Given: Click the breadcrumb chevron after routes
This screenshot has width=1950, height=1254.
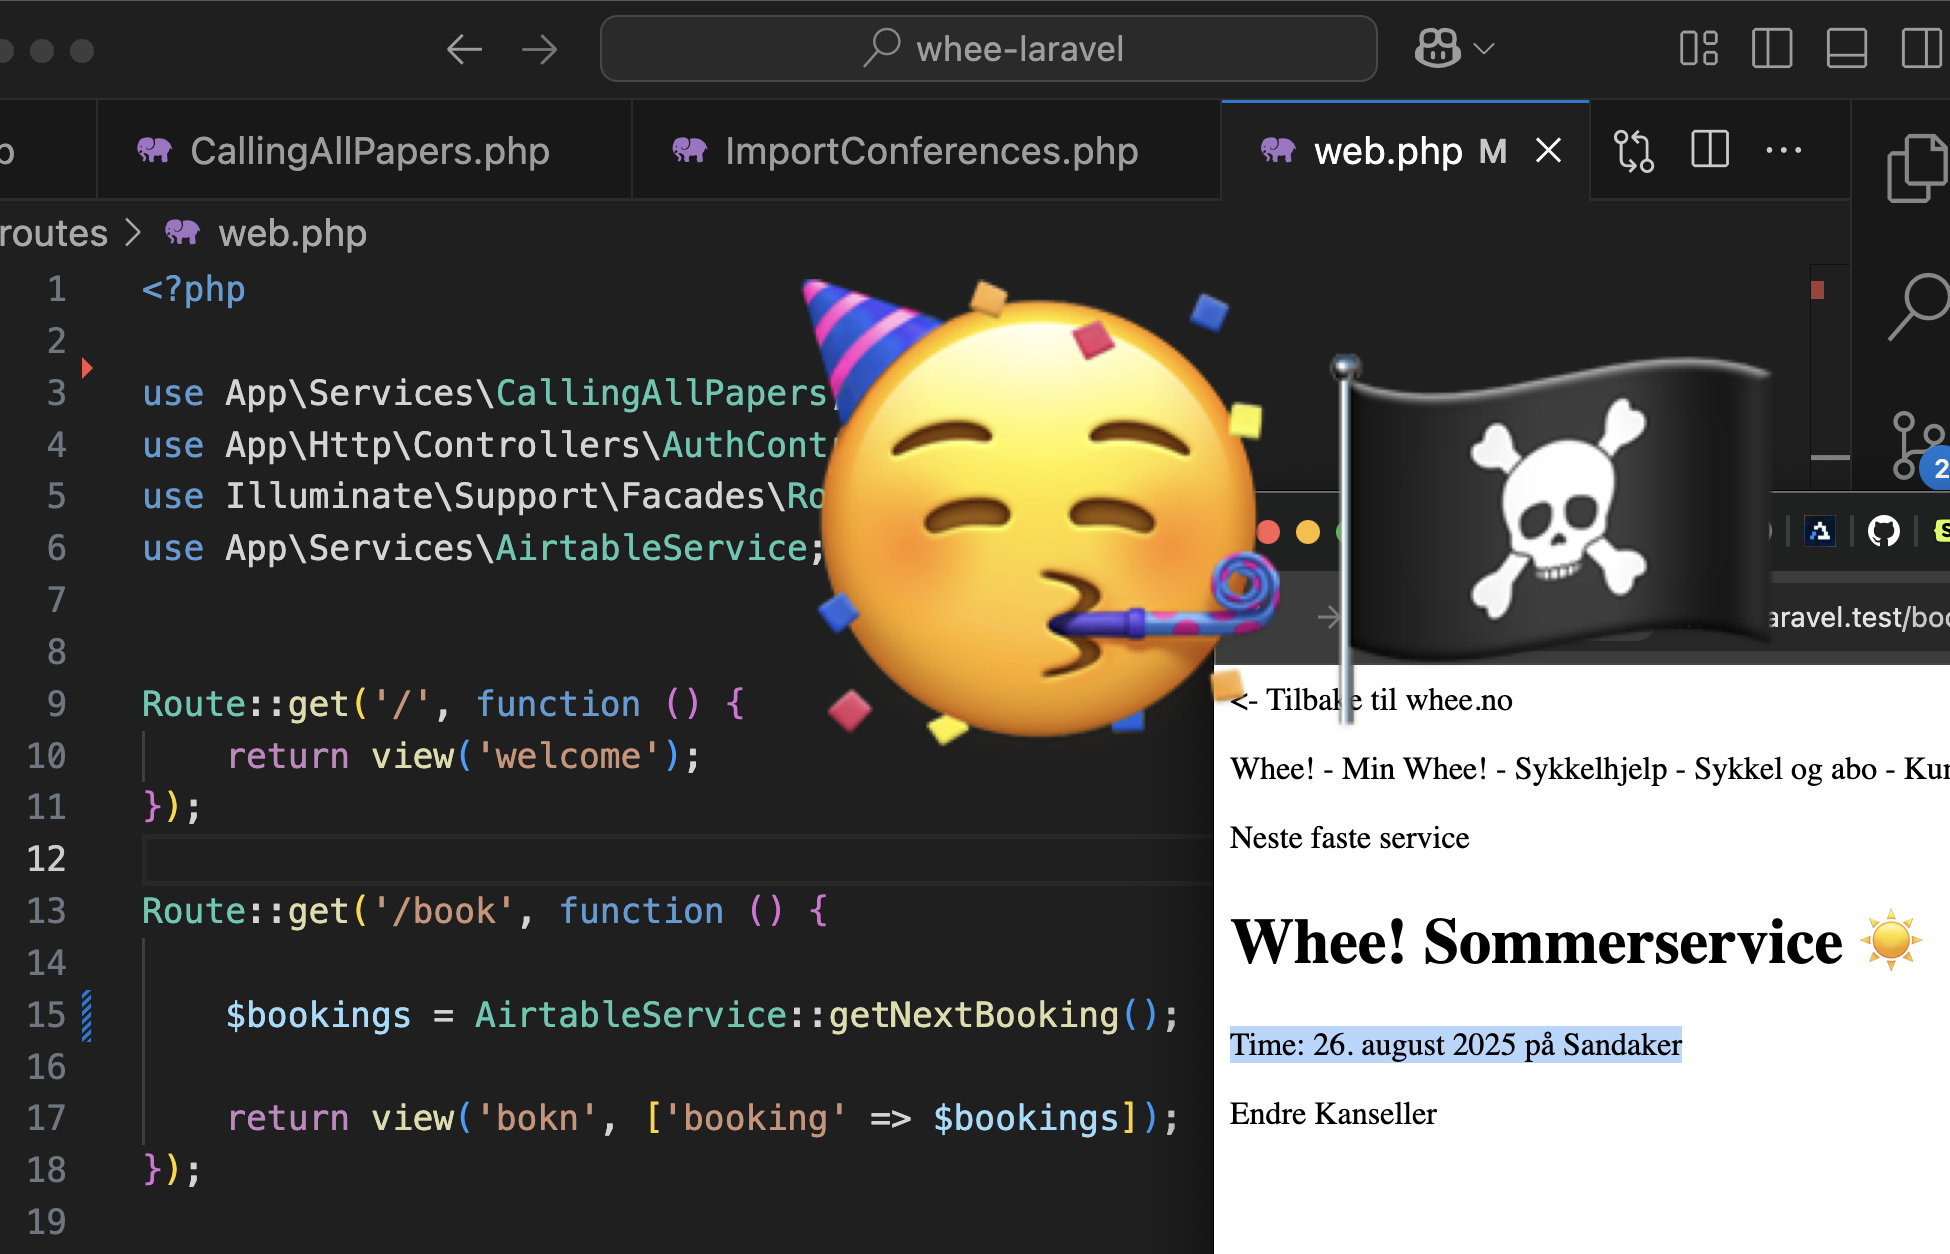Looking at the screenshot, I should (133, 233).
